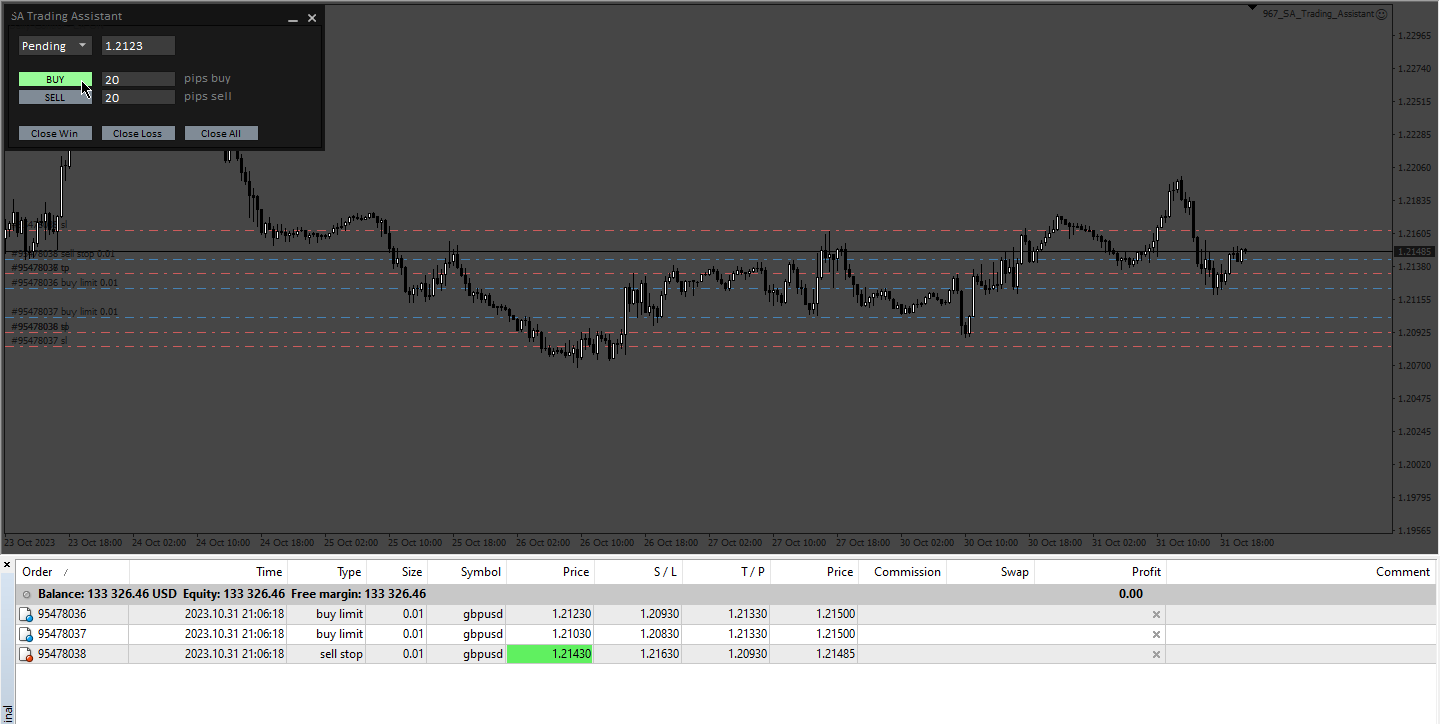Click the pips buy input field
Screen dimensions: 1440x724
point(138,79)
